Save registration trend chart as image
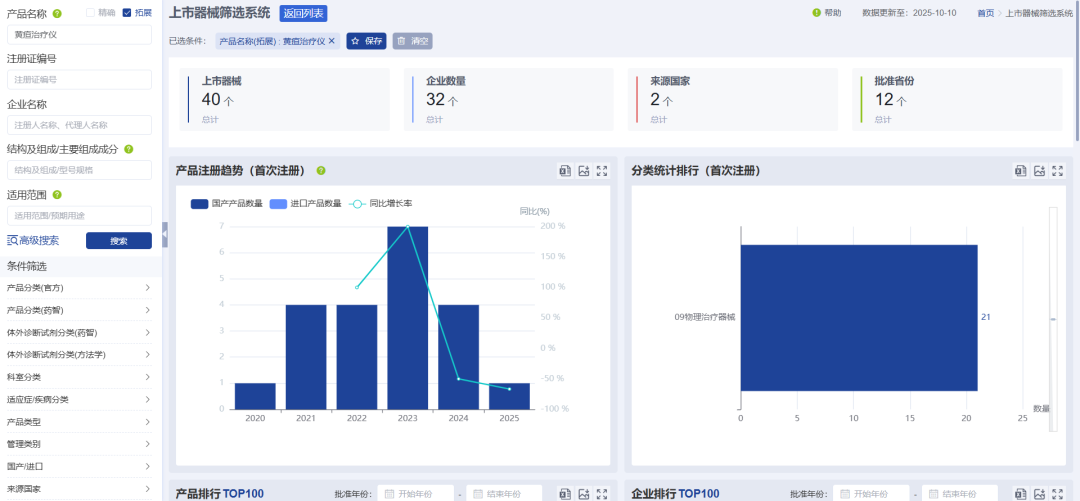The height and width of the screenshot is (501, 1080). [584, 171]
